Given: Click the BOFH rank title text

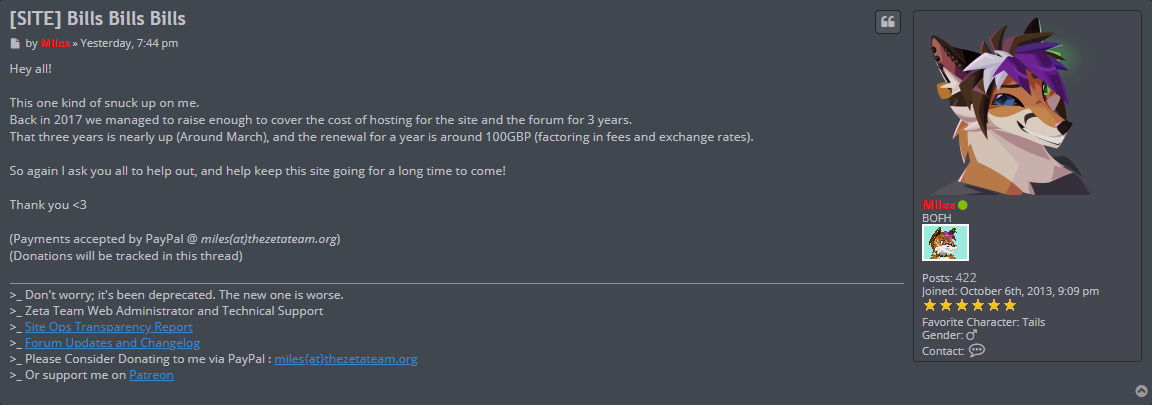Looking at the screenshot, I should [x=937, y=217].
